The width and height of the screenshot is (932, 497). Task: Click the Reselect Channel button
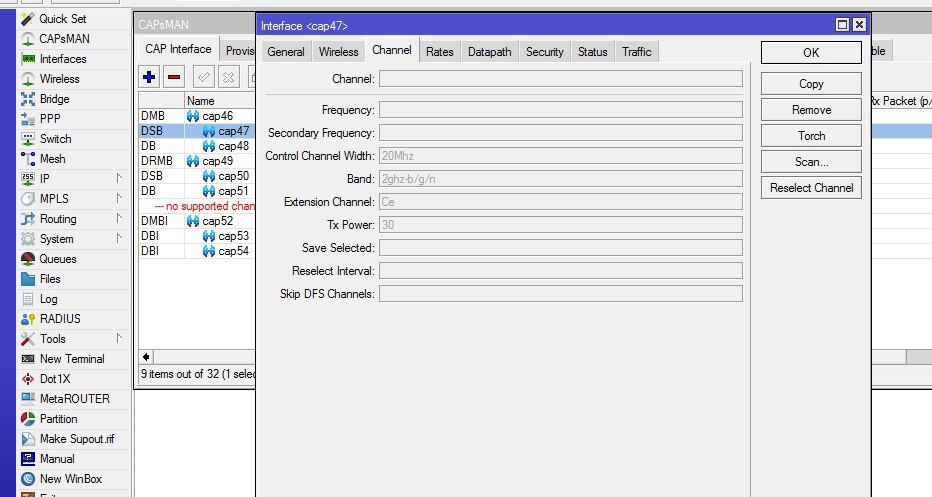[x=811, y=188]
